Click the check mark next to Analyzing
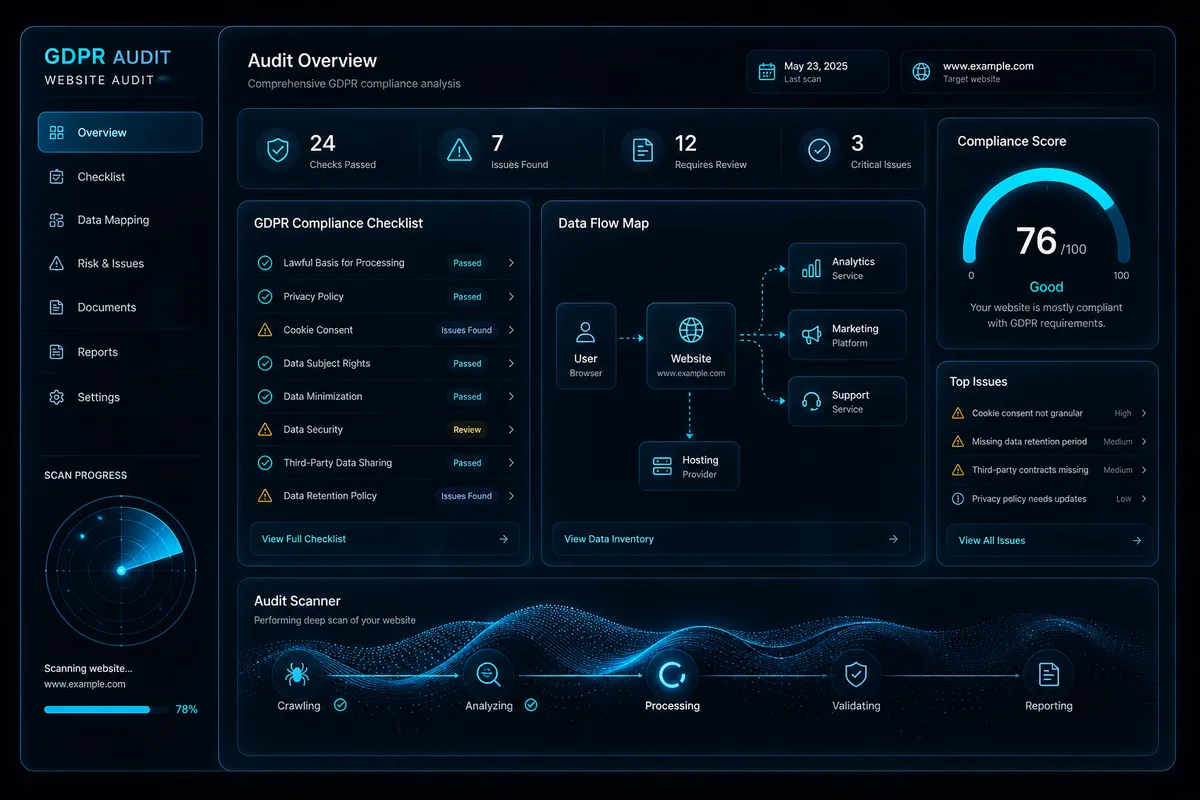This screenshot has width=1200, height=800. coord(531,705)
